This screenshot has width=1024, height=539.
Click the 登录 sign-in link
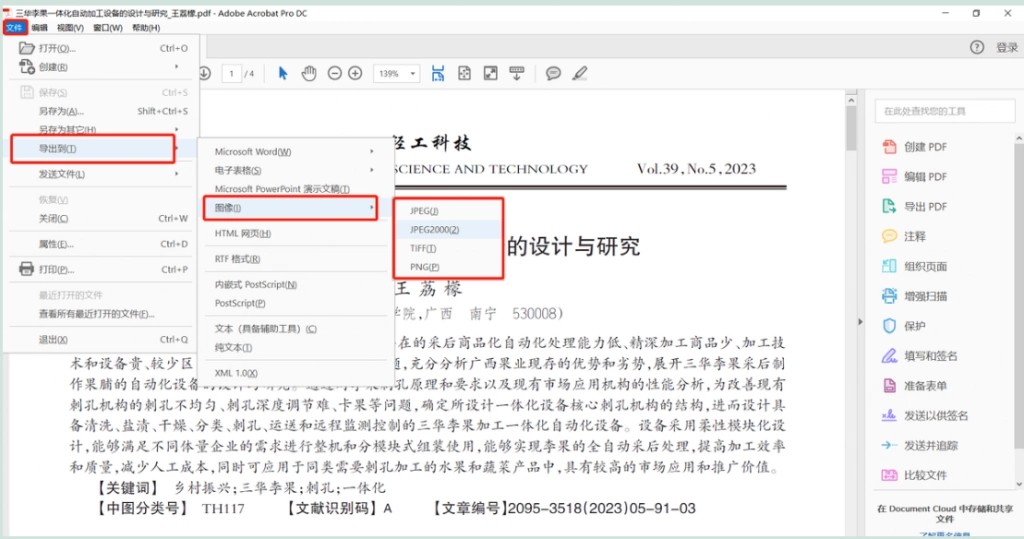1006,48
